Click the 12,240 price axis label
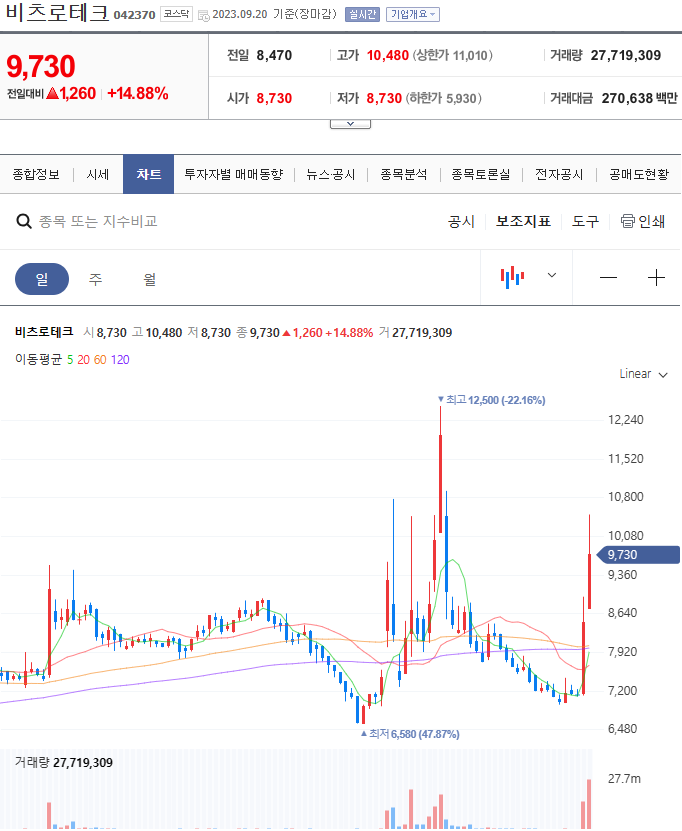 pyautogui.click(x=625, y=420)
